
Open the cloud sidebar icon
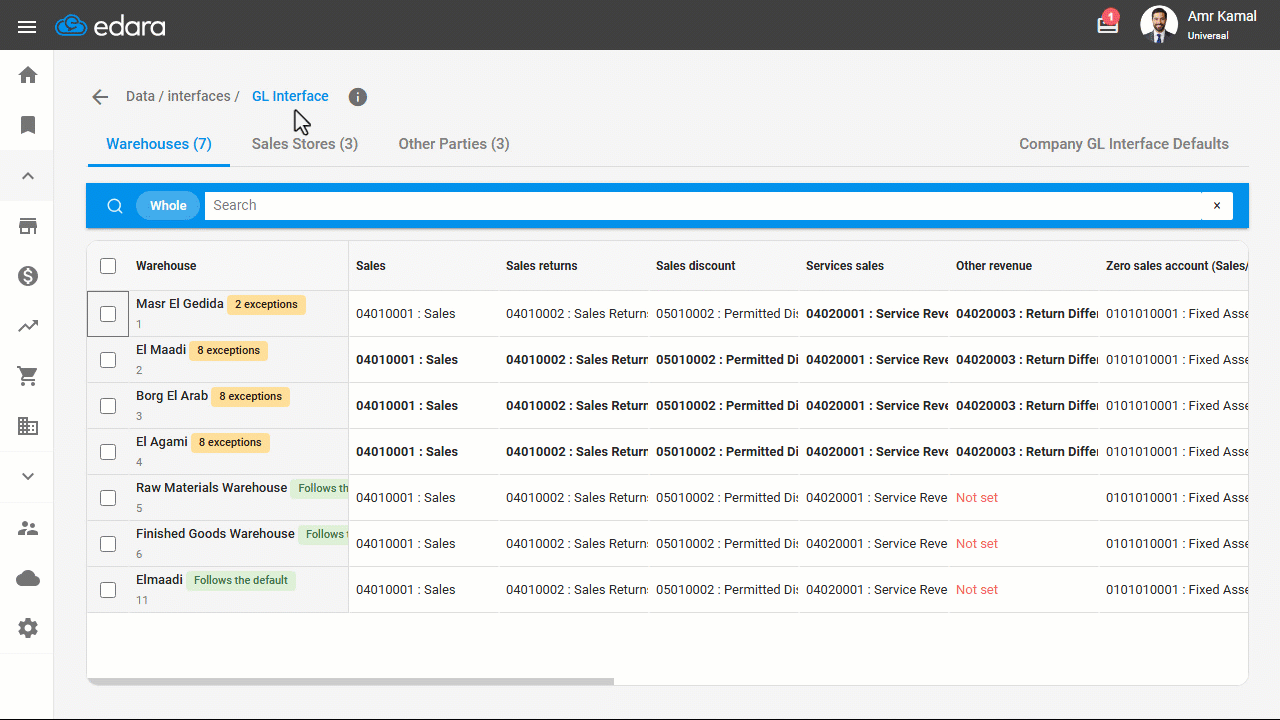(28, 578)
